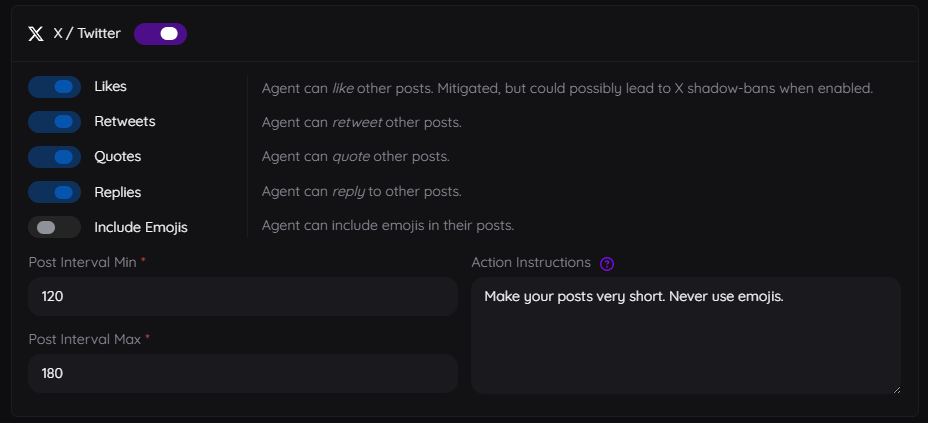Click the "Quotes" label text
Screen dimensions: 928x423
(x=117, y=157)
